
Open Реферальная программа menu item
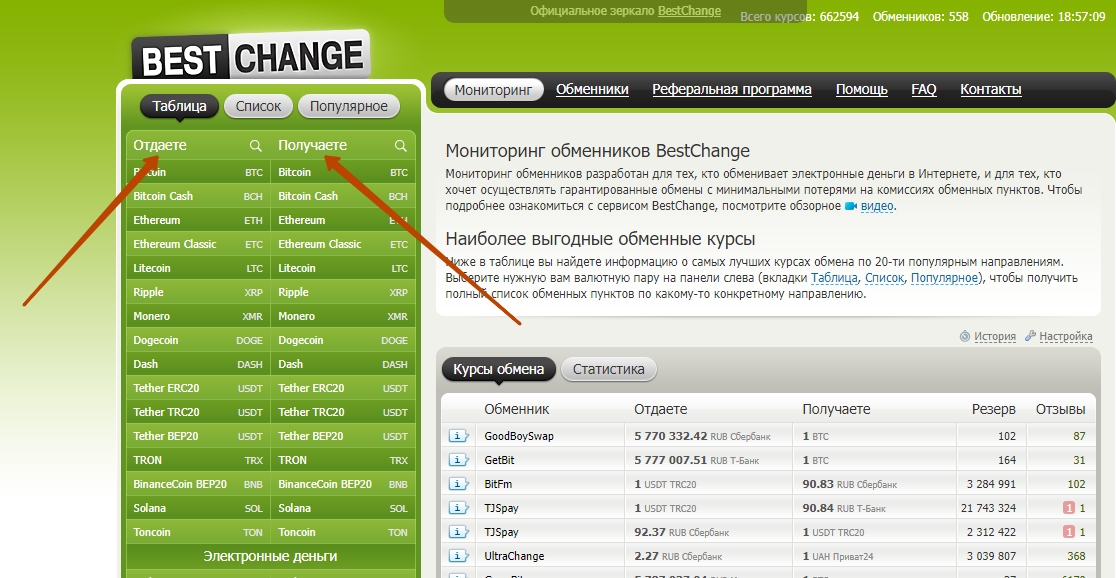tap(732, 90)
